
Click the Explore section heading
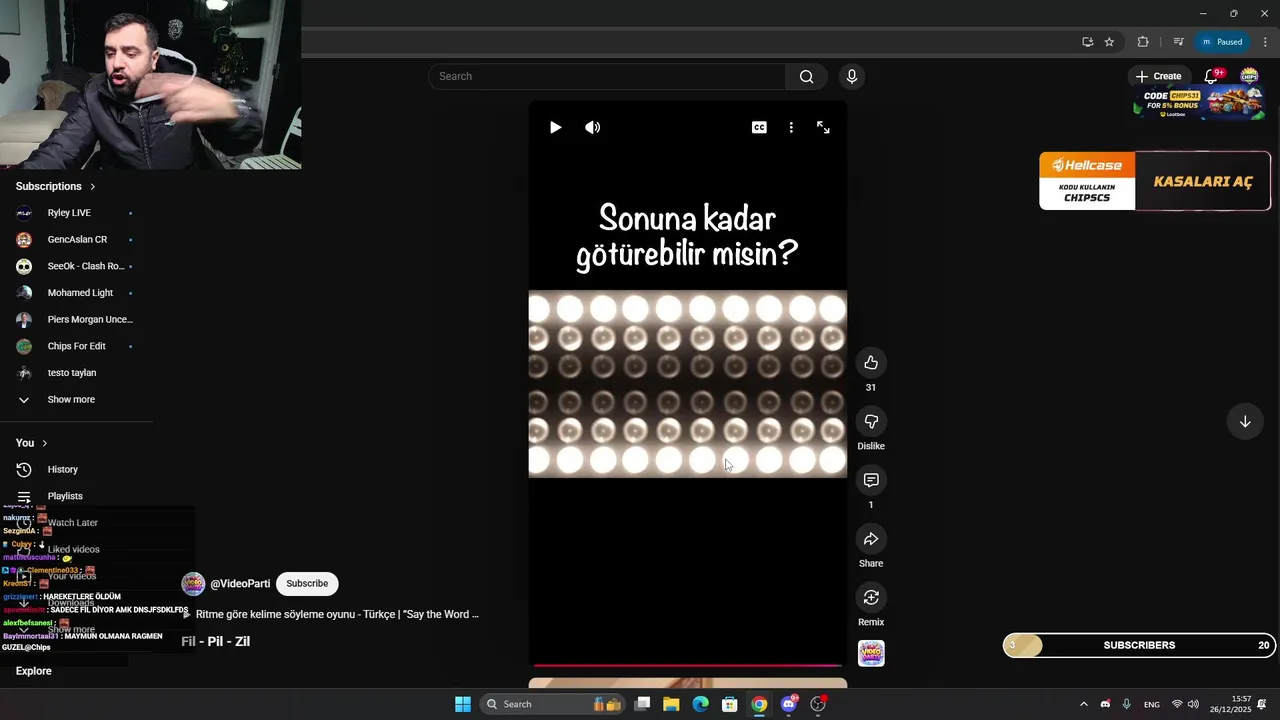34,671
